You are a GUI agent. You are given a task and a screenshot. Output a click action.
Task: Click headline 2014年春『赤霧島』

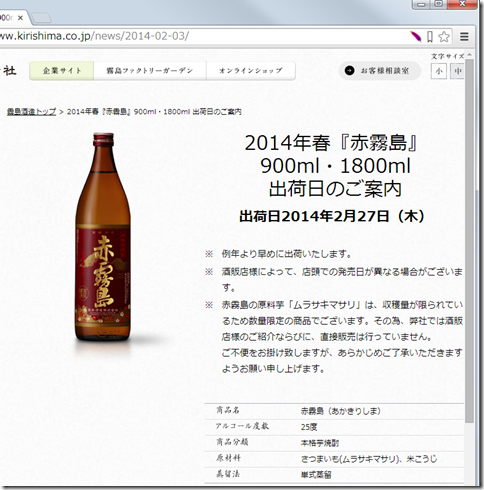coord(331,143)
